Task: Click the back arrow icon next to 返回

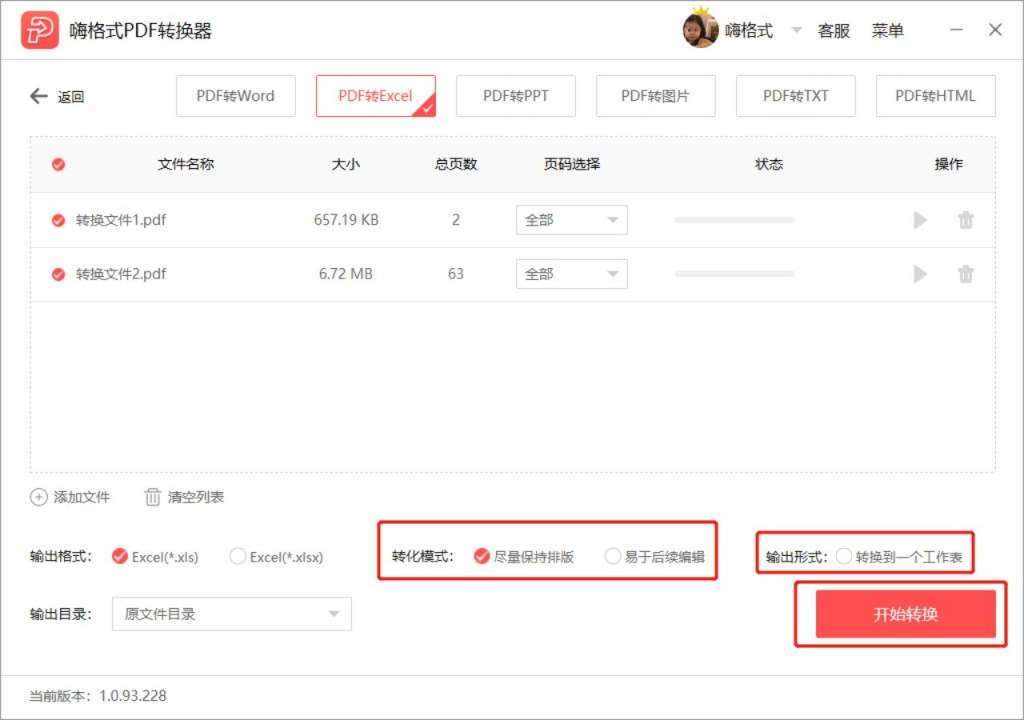Action: (x=39, y=96)
